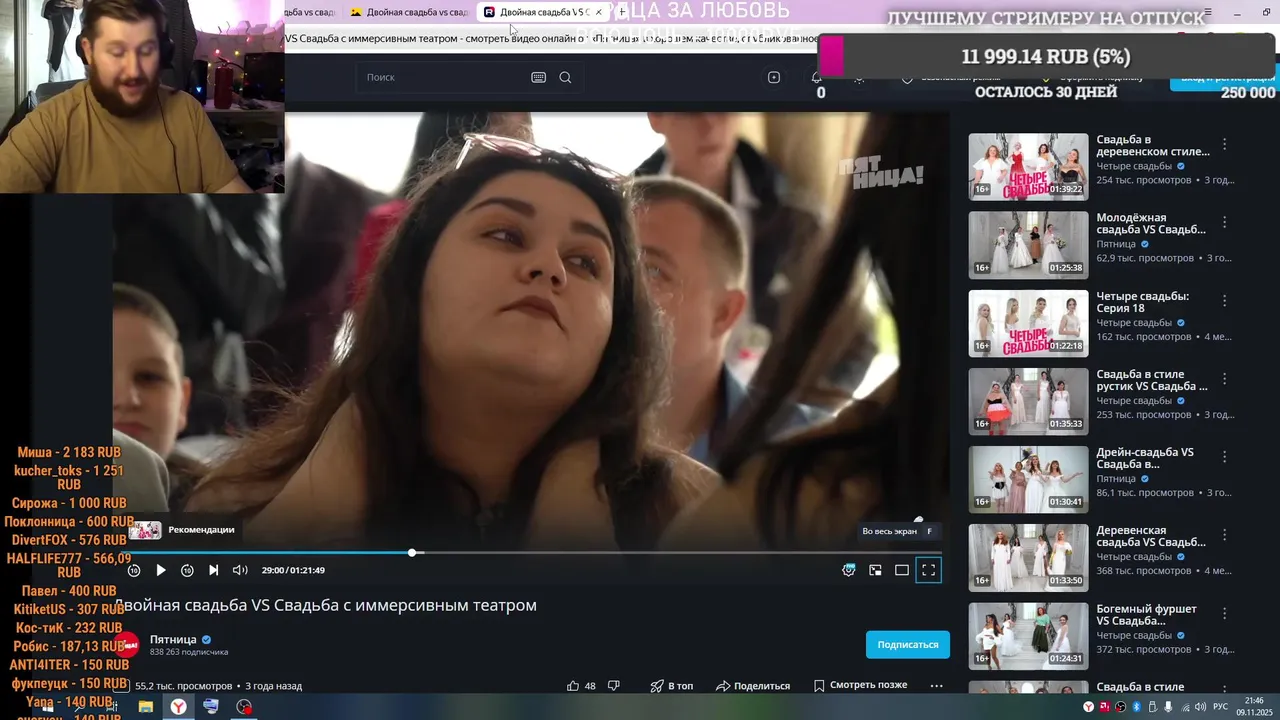Open menu for 'Молодёжная свадьба' video
Viewport: 1280px width, 720px height.
click(x=1224, y=222)
